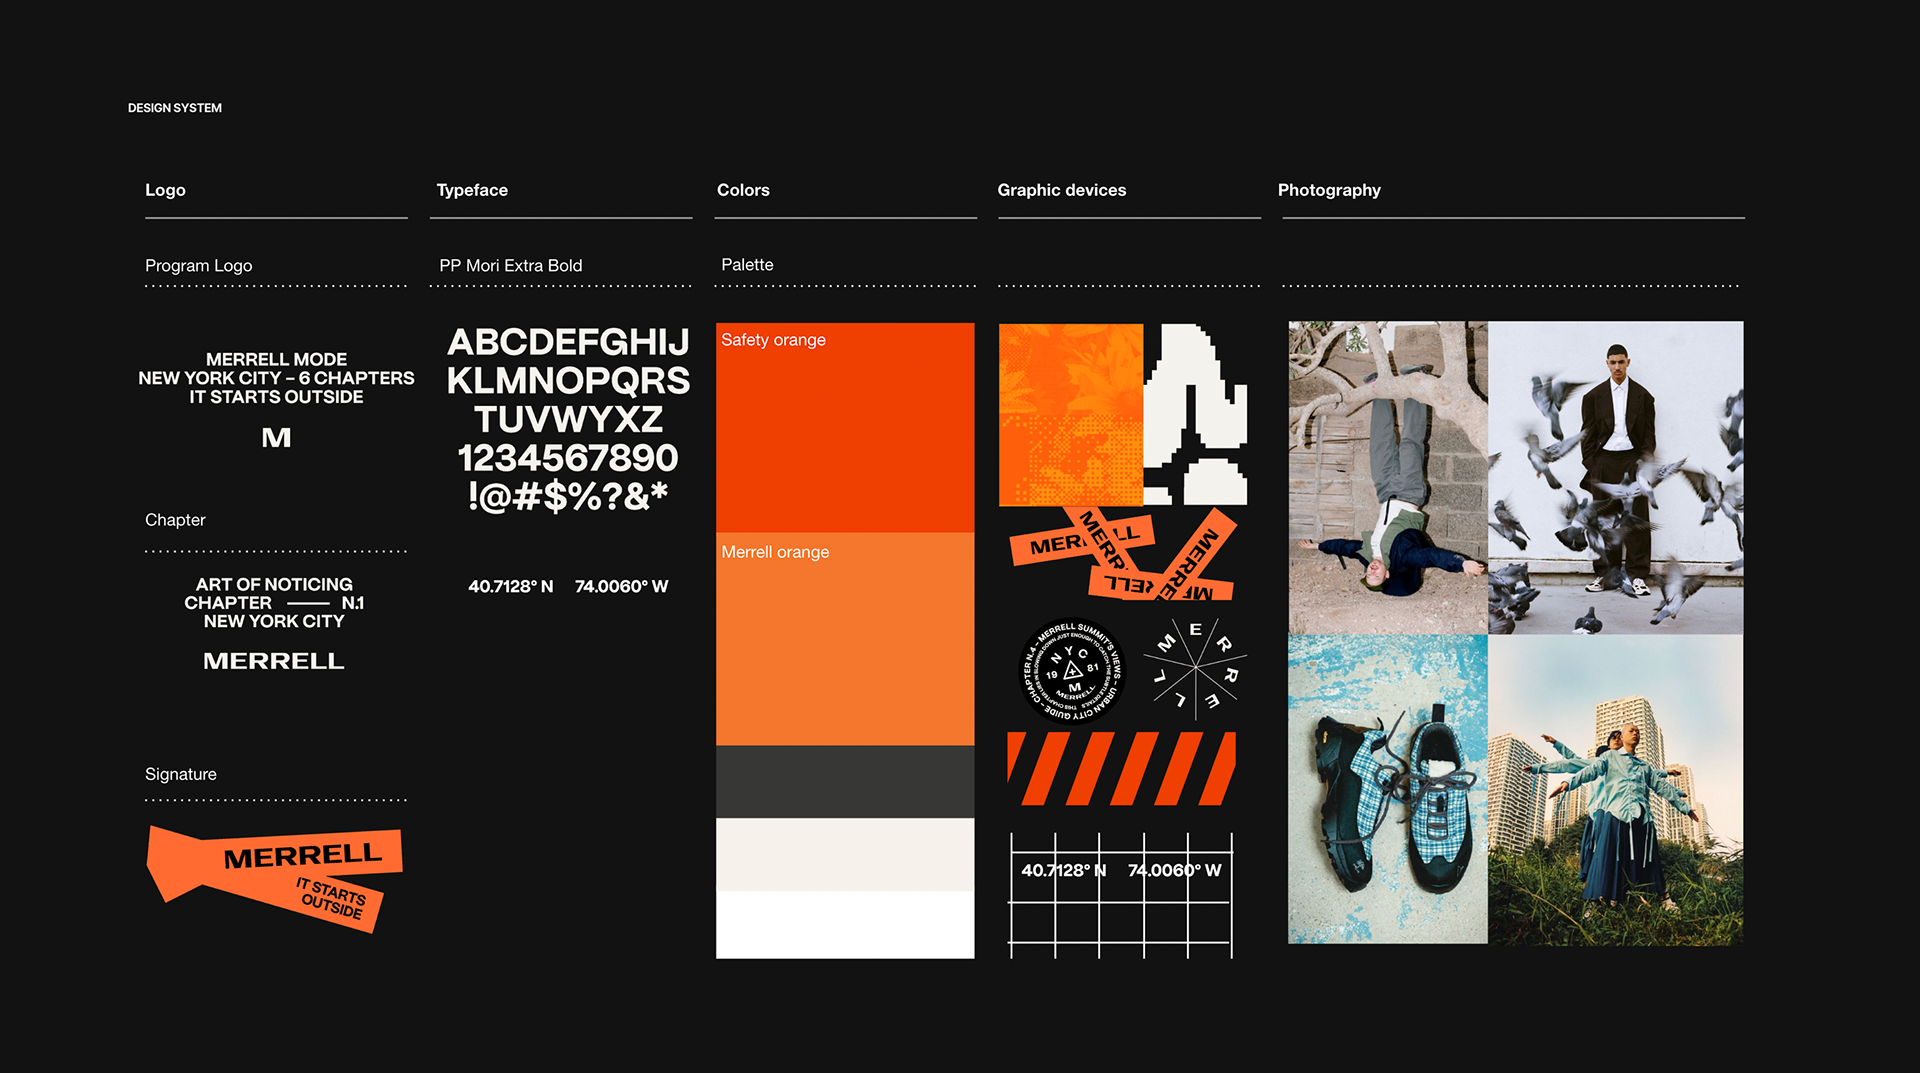Click the Palette subheading

[x=747, y=265]
